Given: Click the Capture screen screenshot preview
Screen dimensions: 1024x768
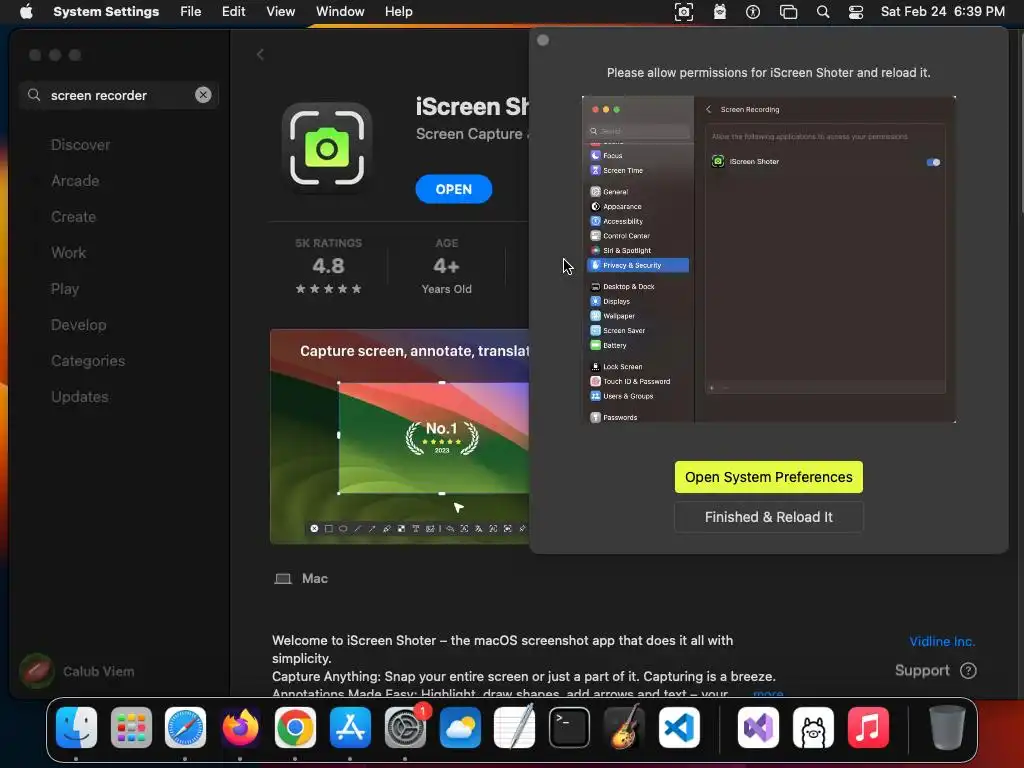Looking at the screenshot, I should click(x=400, y=436).
